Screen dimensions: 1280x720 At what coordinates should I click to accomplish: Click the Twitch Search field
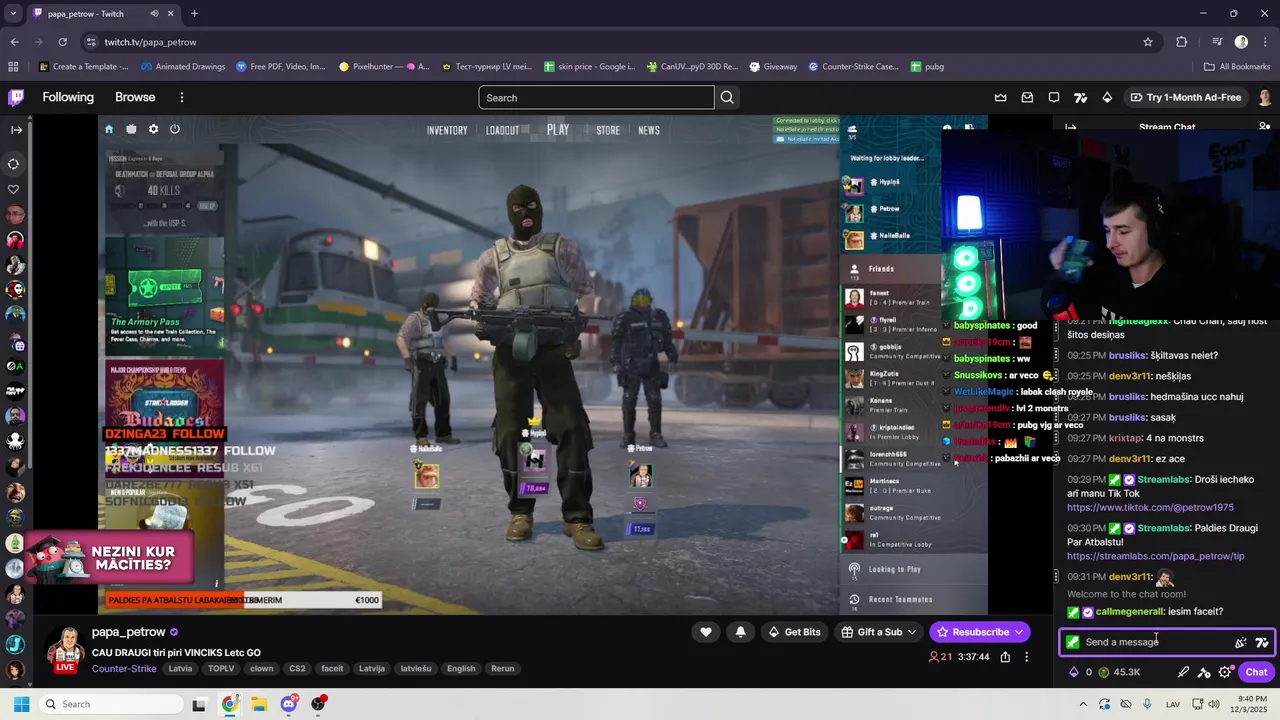[x=596, y=97]
